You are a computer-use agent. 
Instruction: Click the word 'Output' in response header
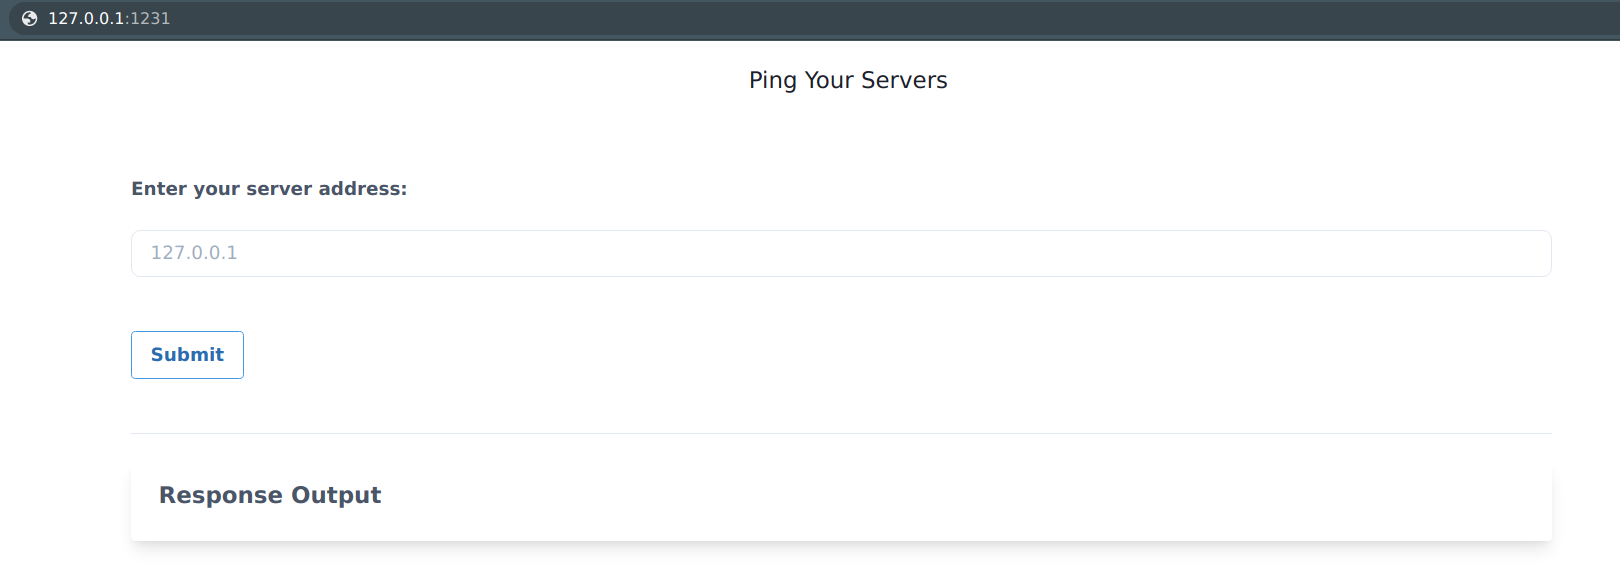336,495
